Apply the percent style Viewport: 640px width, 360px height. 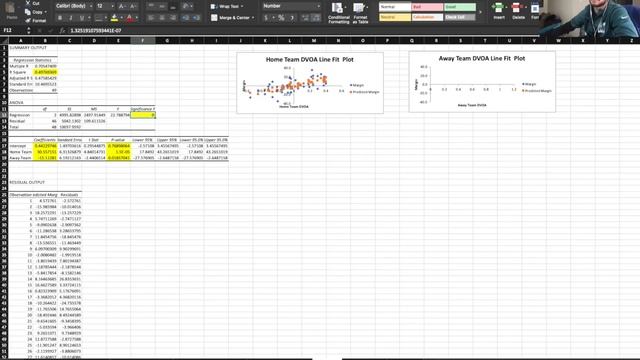pyautogui.click(x=281, y=18)
